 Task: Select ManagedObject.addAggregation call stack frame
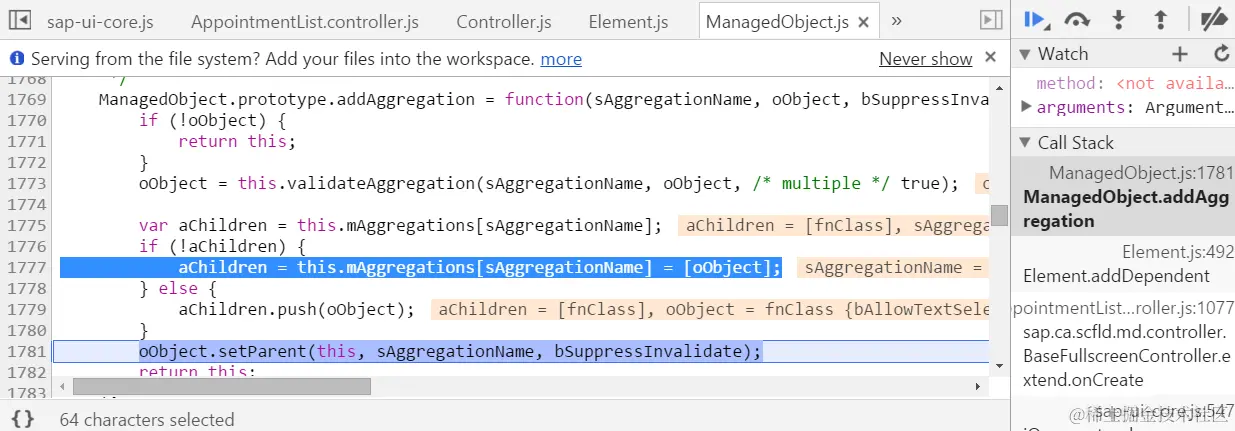click(x=1123, y=197)
